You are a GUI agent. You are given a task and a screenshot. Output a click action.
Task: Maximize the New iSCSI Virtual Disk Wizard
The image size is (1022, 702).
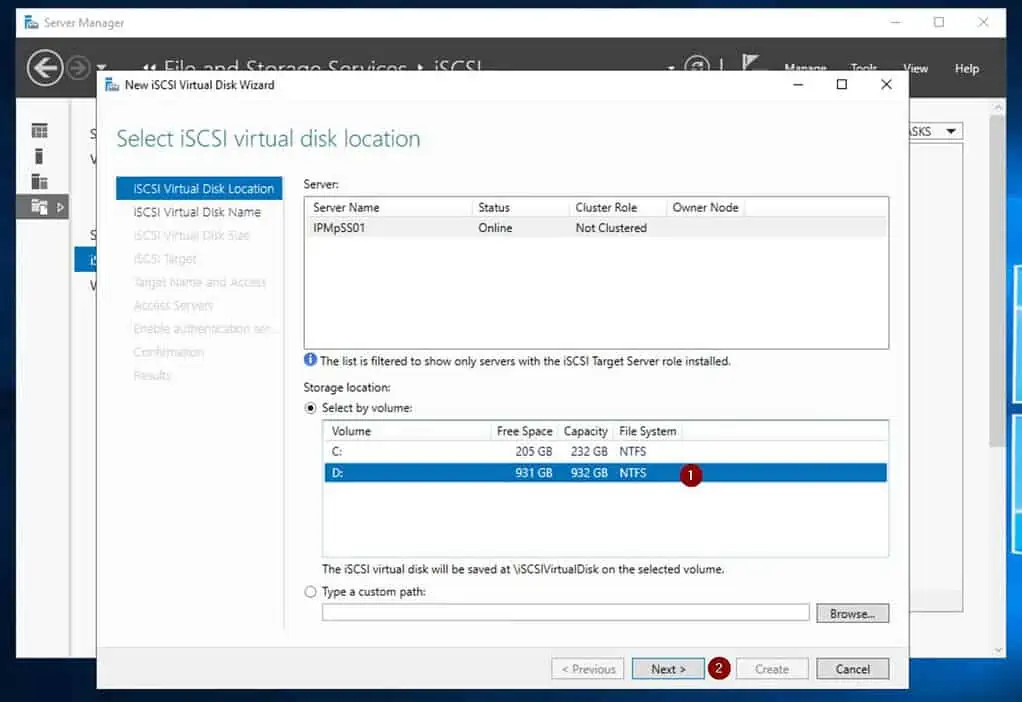841,85
